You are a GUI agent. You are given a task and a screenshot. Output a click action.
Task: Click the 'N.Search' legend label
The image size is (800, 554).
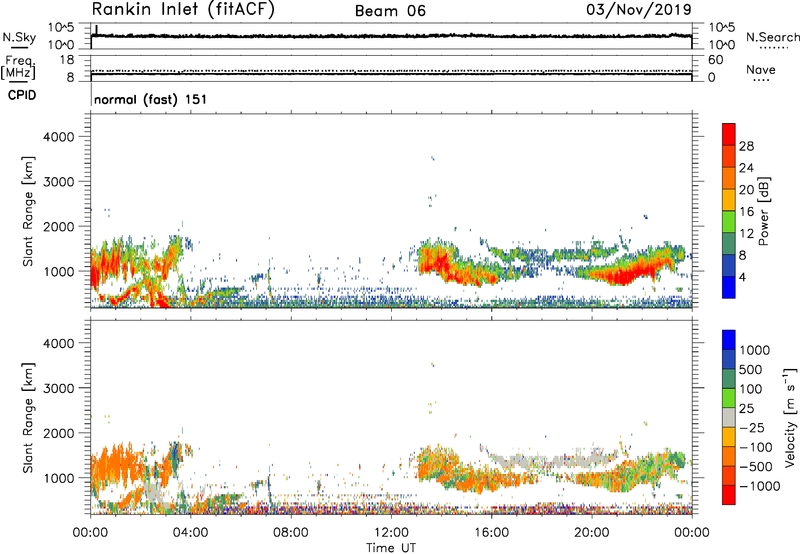pyautogui.click(x=772, y=37)
